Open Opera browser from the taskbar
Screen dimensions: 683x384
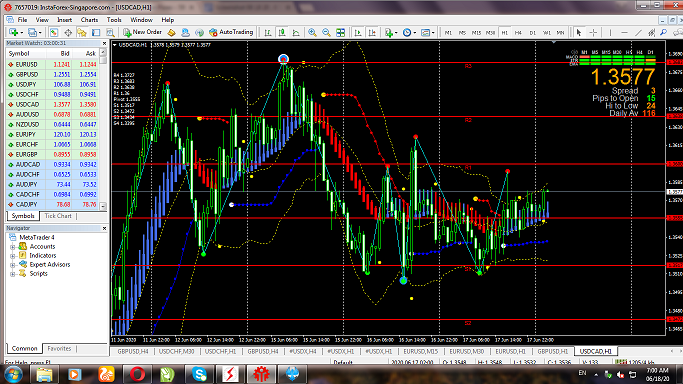click(x=137, y=374)
